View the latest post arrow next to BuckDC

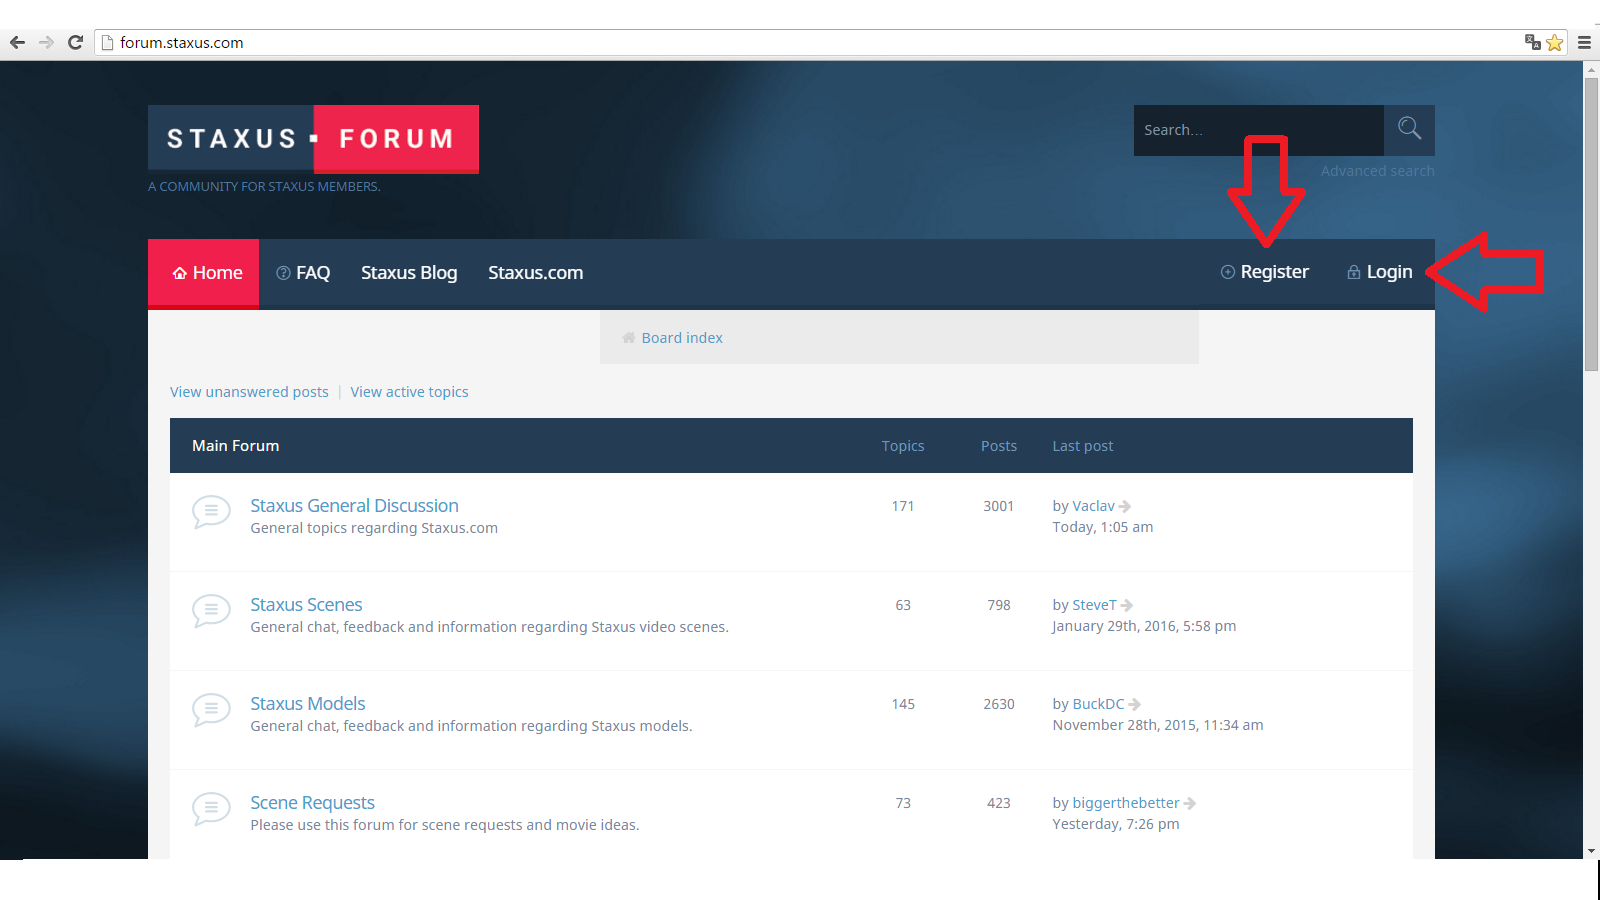tap(1135, 705)
